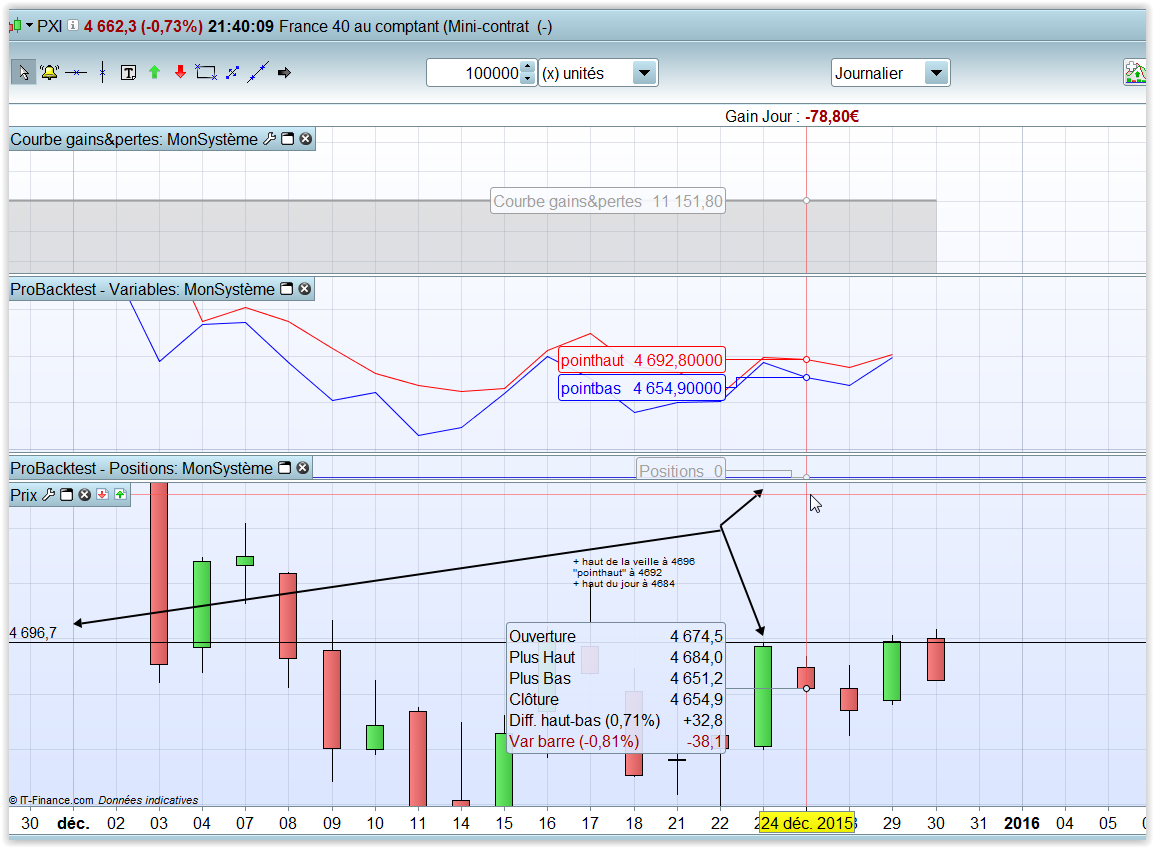The height and width of the screenshot is (848, 1154).
Task: Maximize the ProBacktest Variables panel
Action: pos(287,289)
